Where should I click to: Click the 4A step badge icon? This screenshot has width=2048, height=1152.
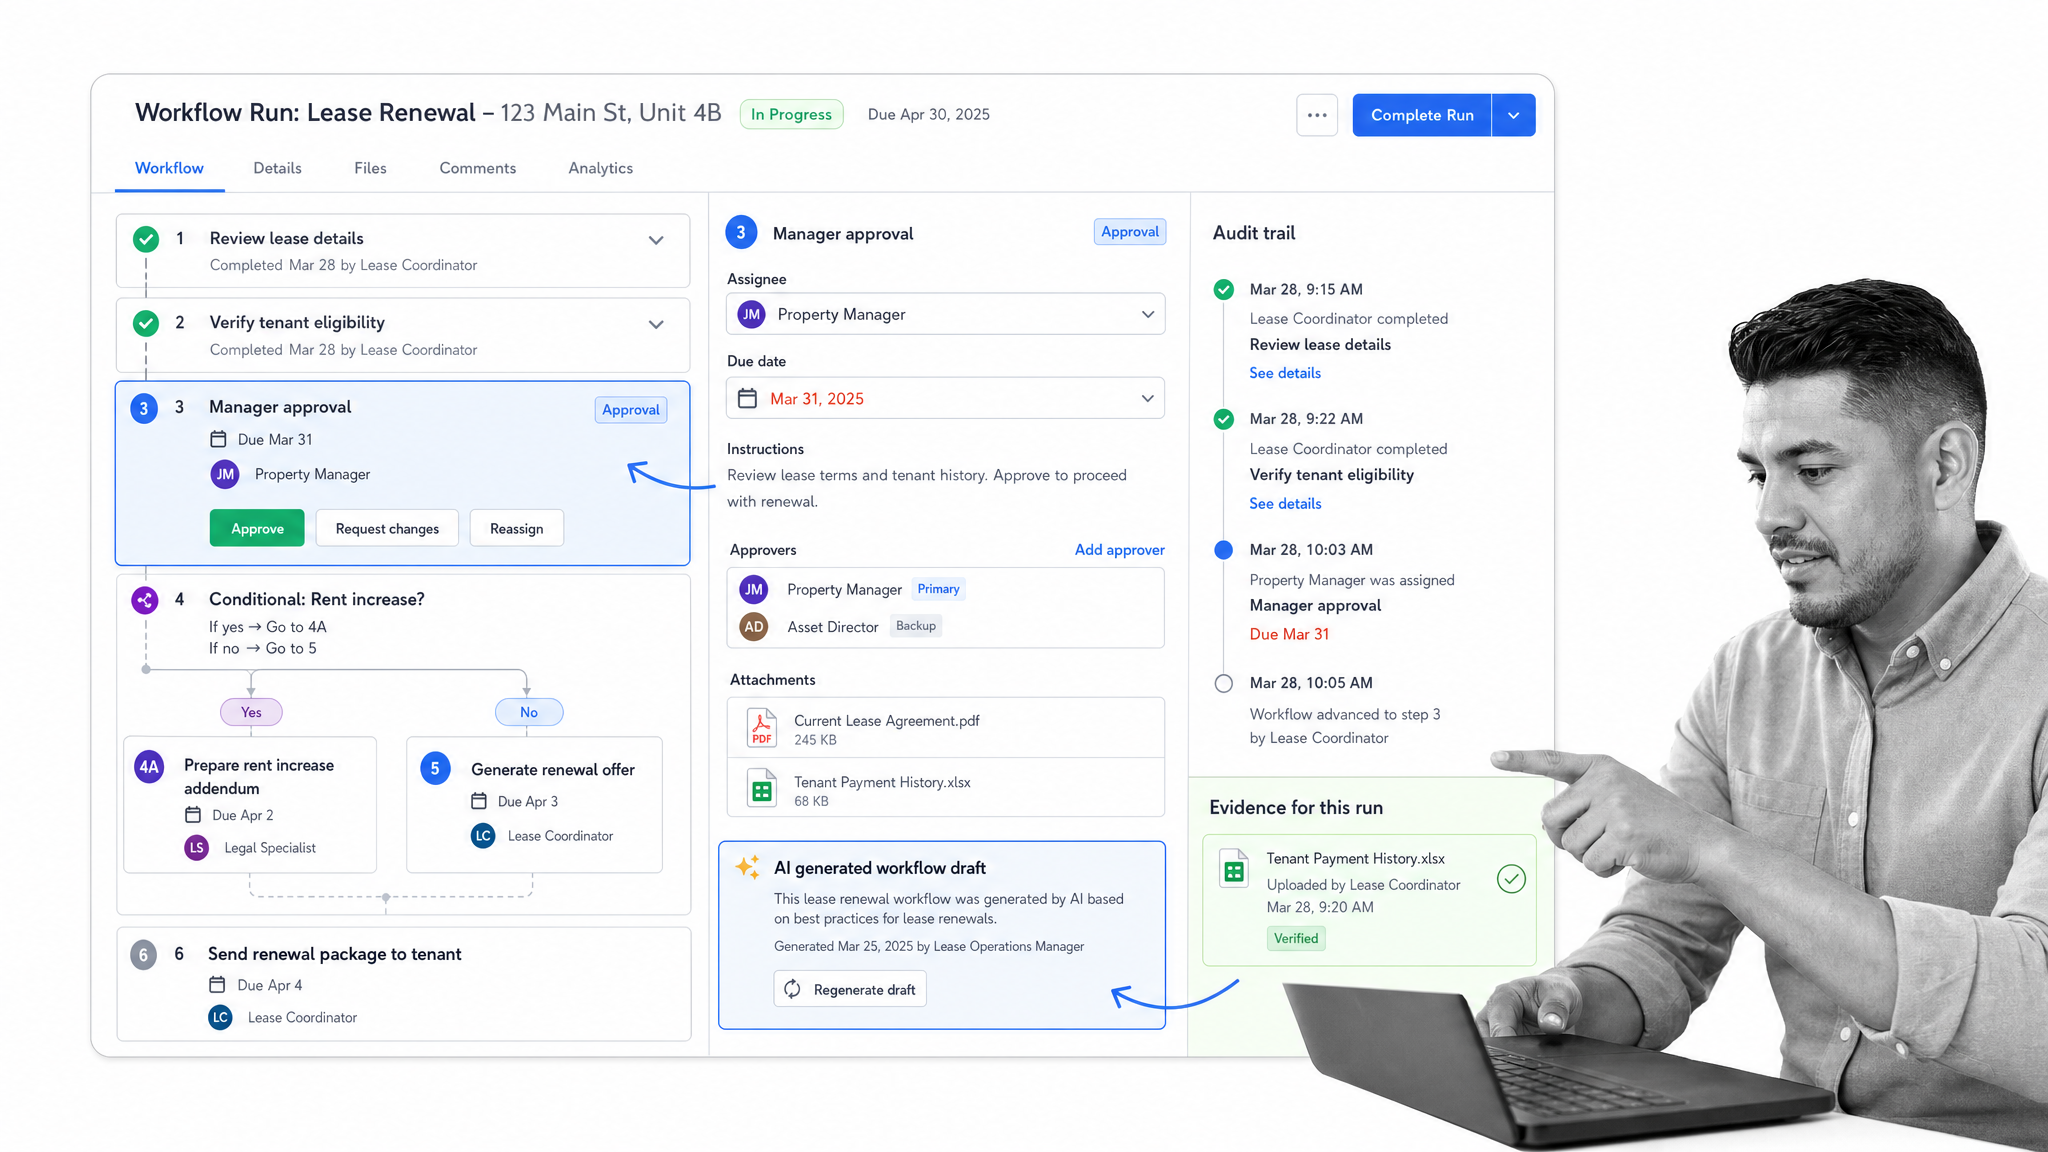pyautogui.click(x=149, y=767)
